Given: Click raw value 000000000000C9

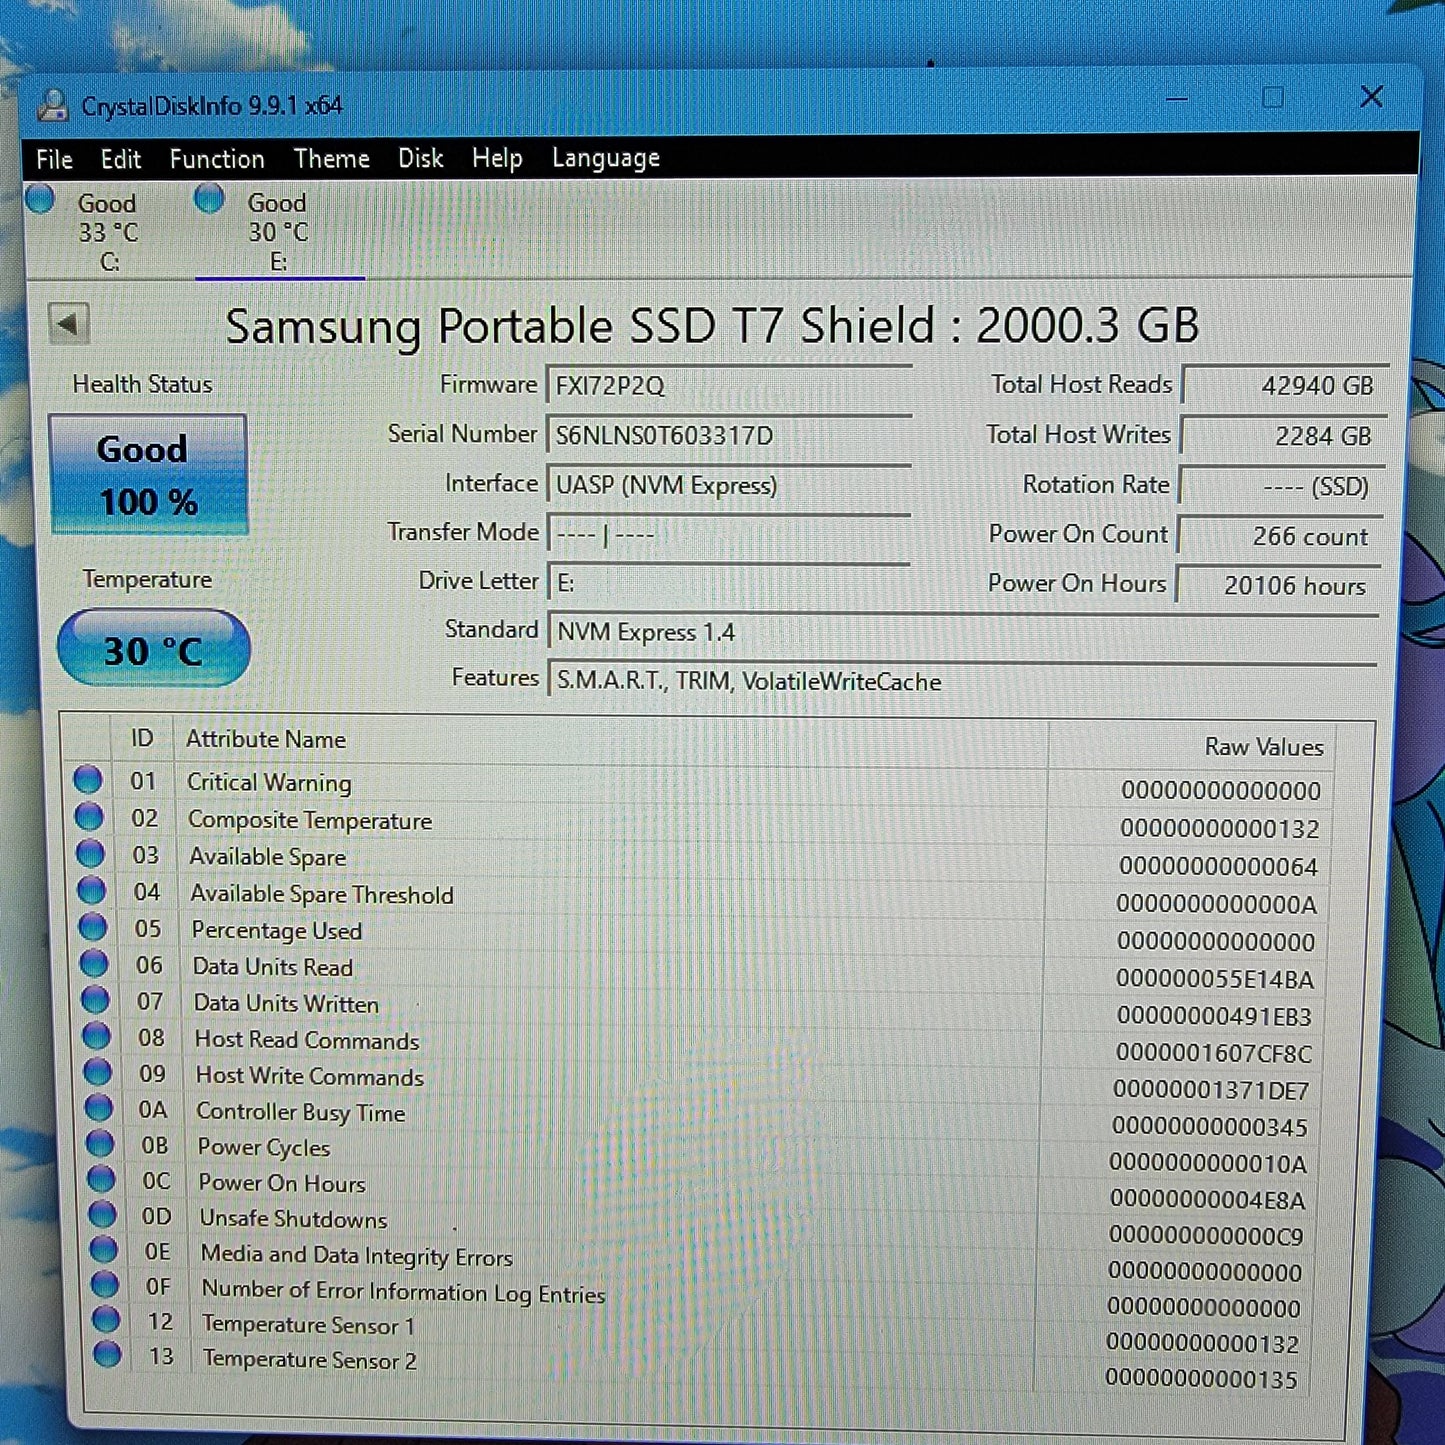Looking at the screenshot, I should [1206, 1235].
